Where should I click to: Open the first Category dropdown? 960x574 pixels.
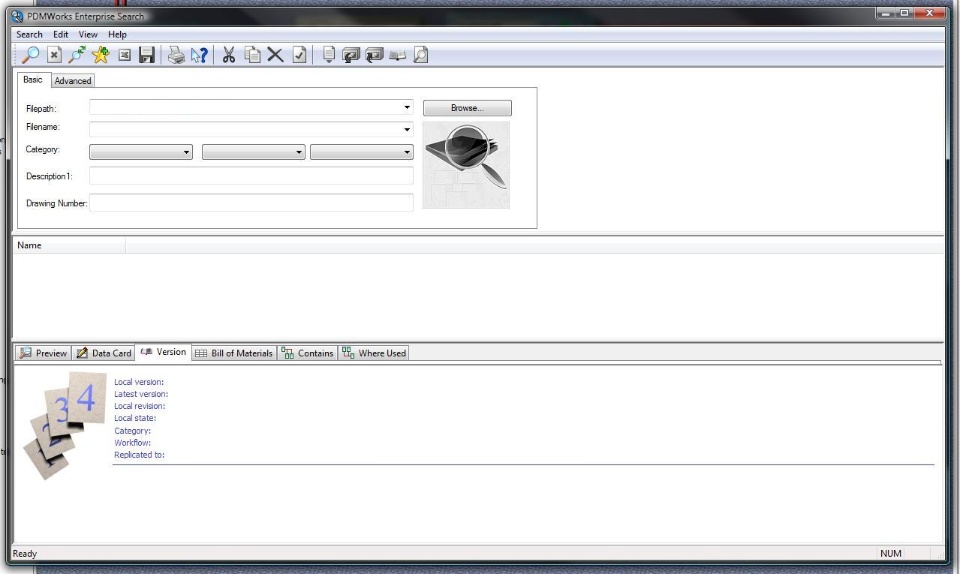click(141, 152)
